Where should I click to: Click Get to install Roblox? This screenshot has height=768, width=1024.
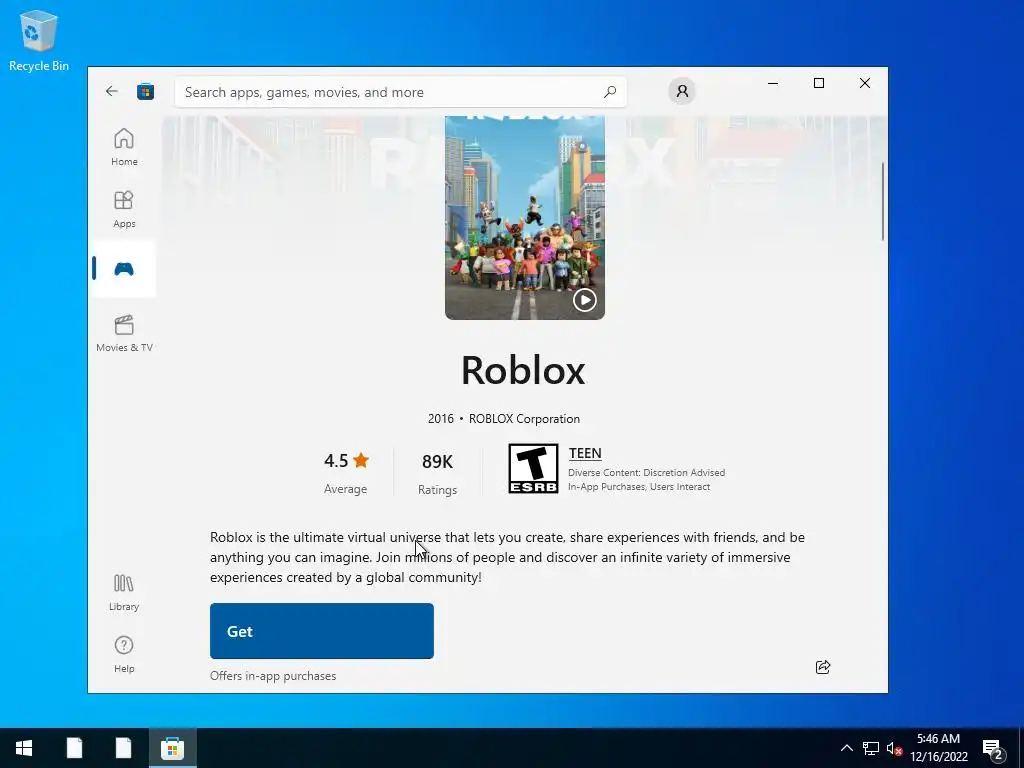pos(322,631)
